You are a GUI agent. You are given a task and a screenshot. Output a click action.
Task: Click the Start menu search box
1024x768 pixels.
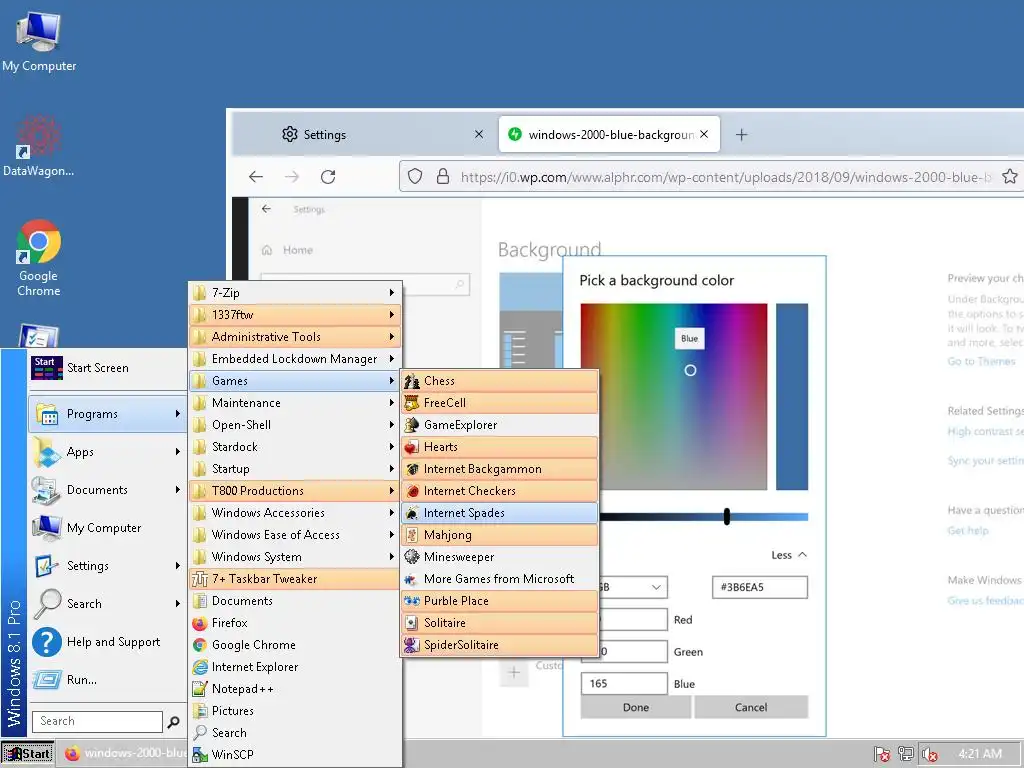point(97,722)
